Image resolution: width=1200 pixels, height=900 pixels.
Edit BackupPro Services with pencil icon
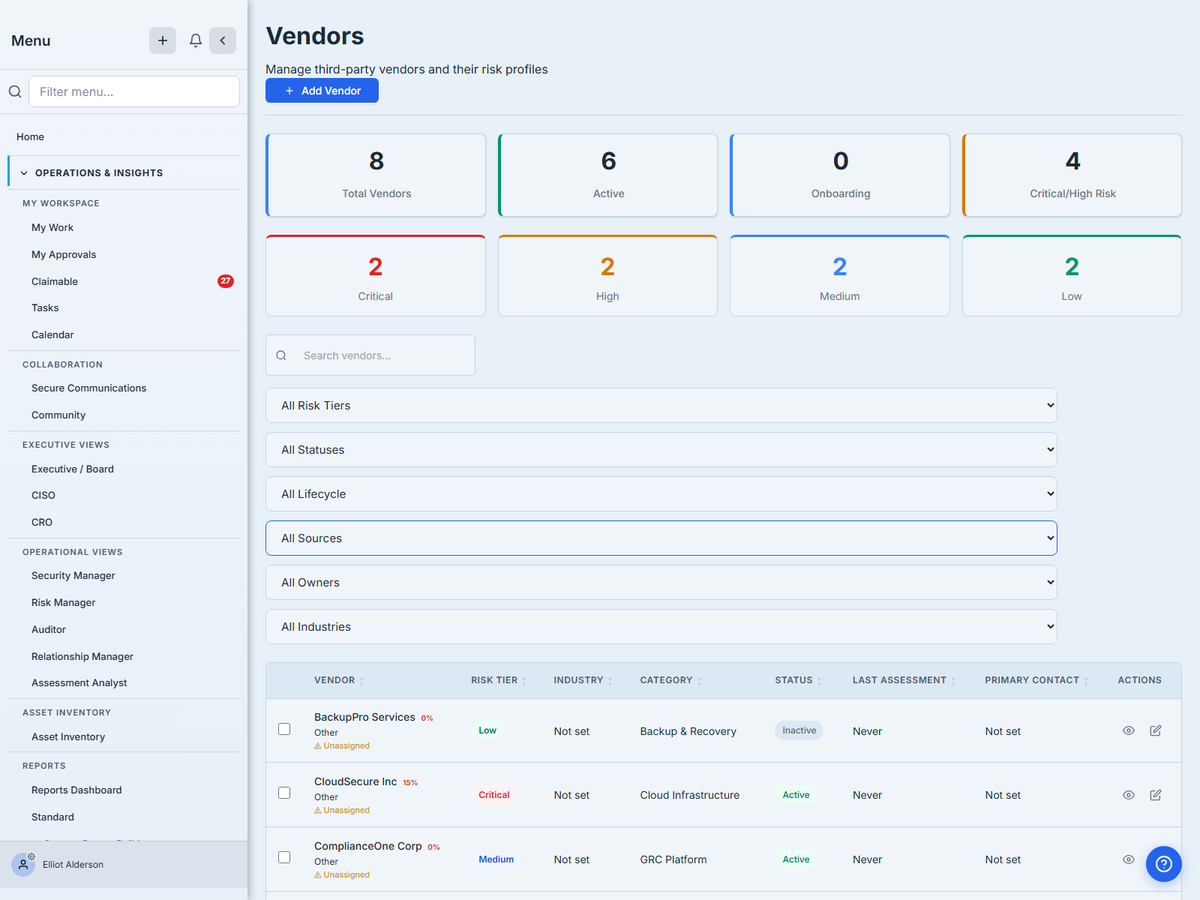pos(1155,731)
